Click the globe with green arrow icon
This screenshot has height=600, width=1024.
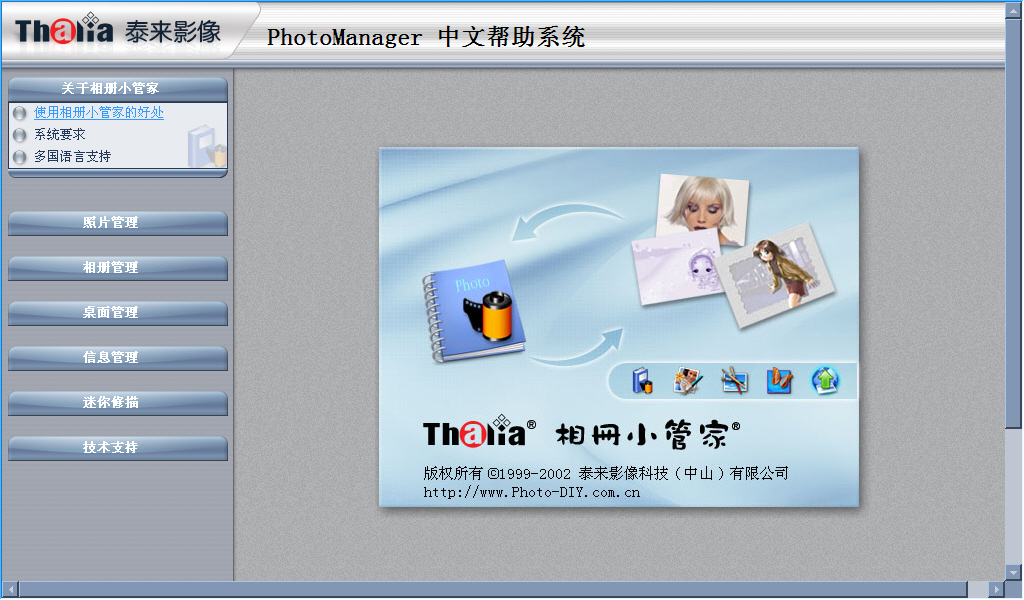click(825, 380)
